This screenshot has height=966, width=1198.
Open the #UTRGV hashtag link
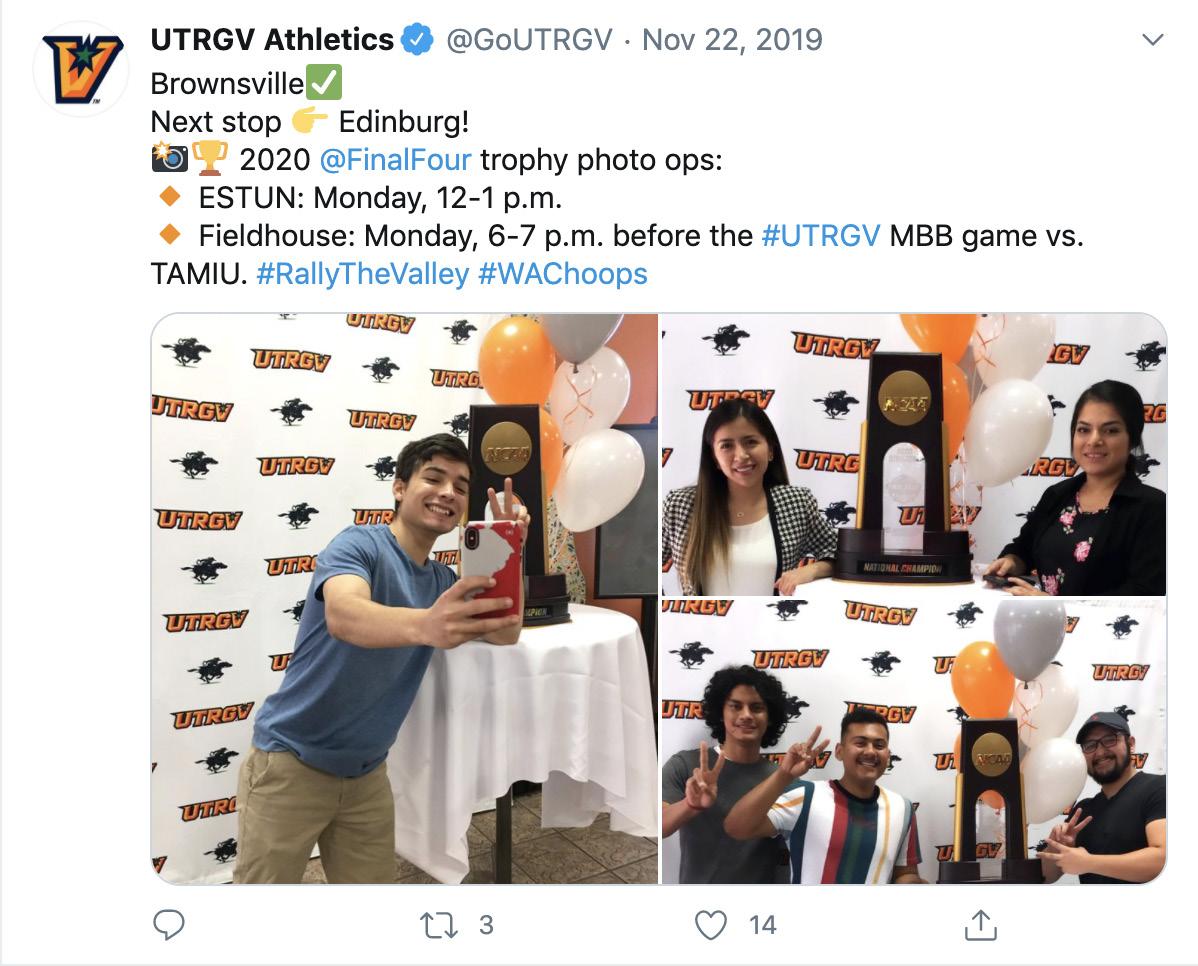coord(821,235)
